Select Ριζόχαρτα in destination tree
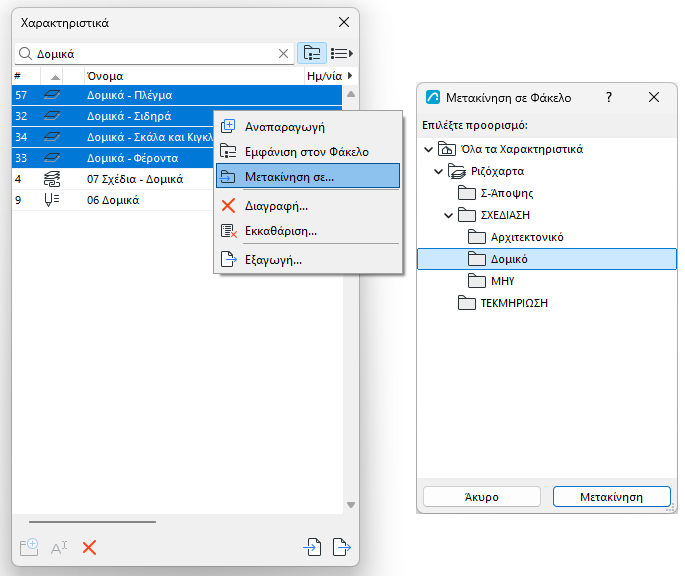Screen dimensions: 685x576 click(497, 171)
